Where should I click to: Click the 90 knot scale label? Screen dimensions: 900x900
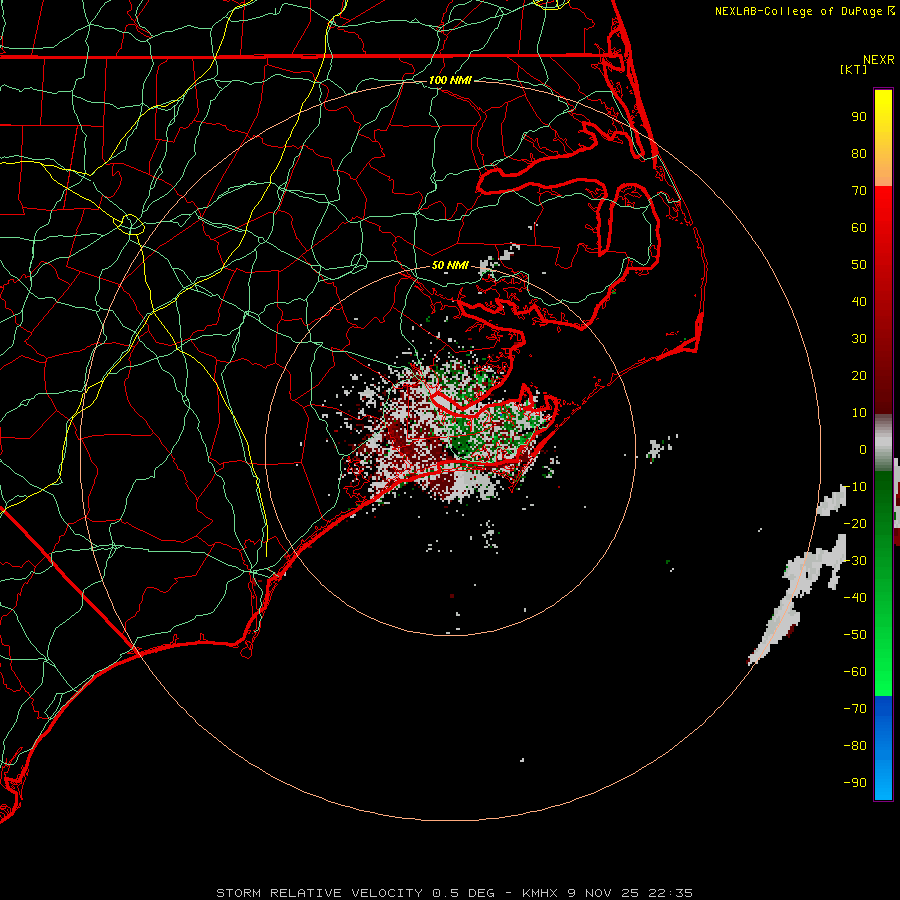859,117
